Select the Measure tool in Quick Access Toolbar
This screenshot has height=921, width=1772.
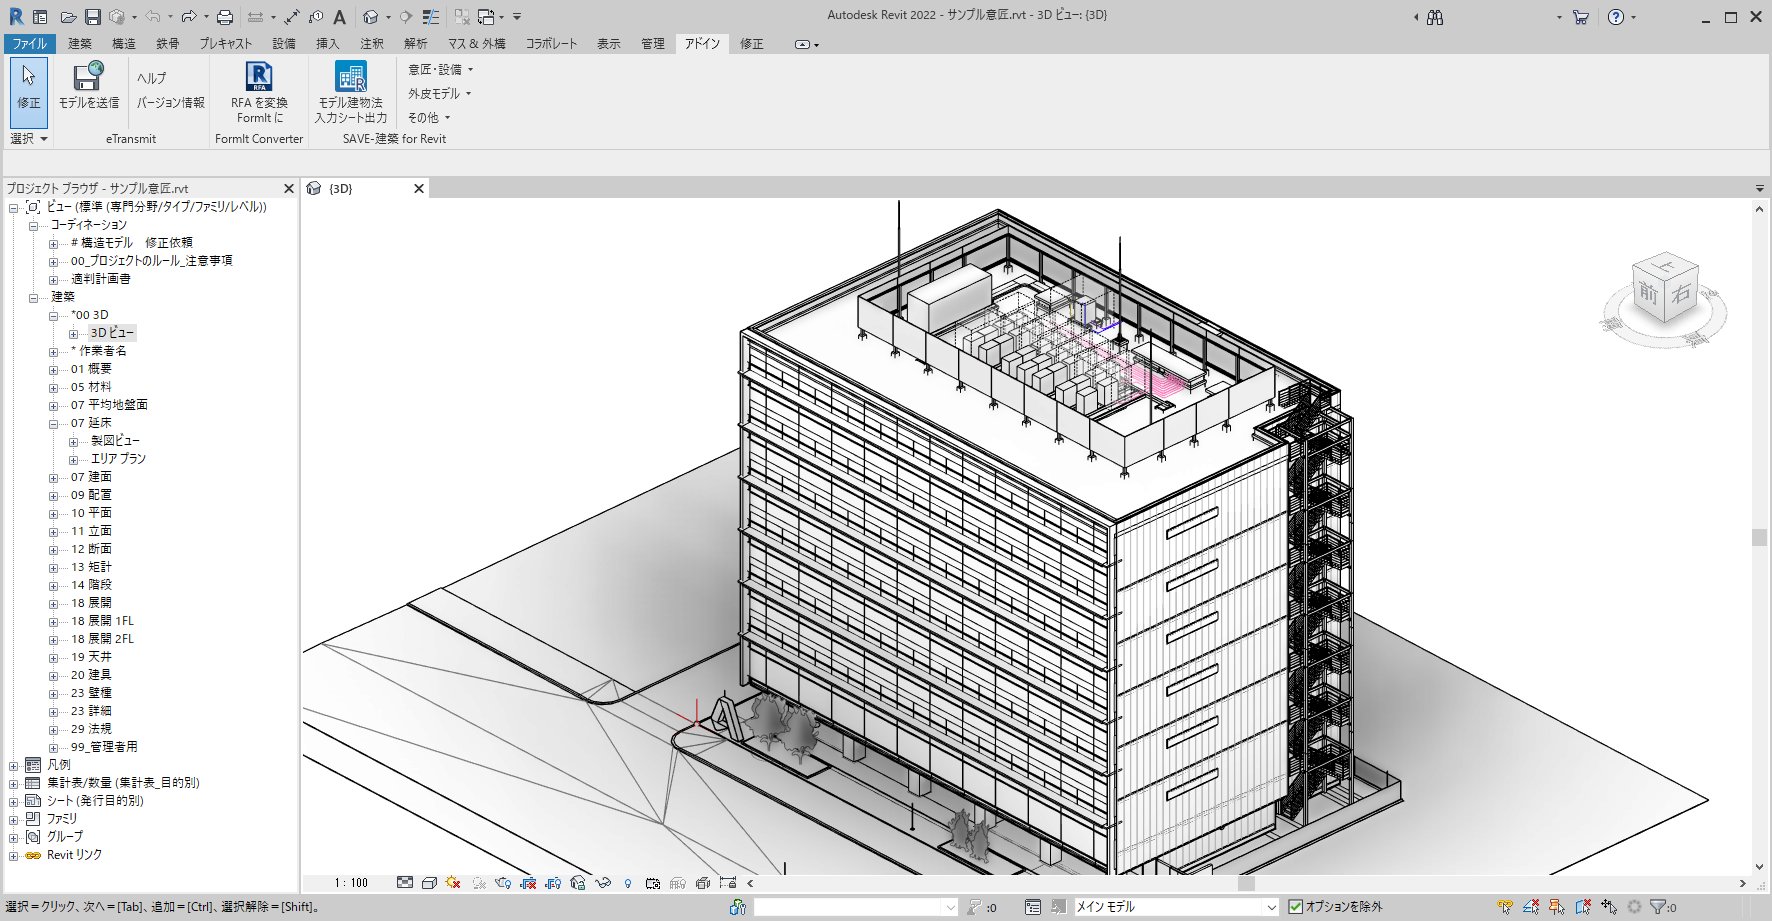click(291, 16)
